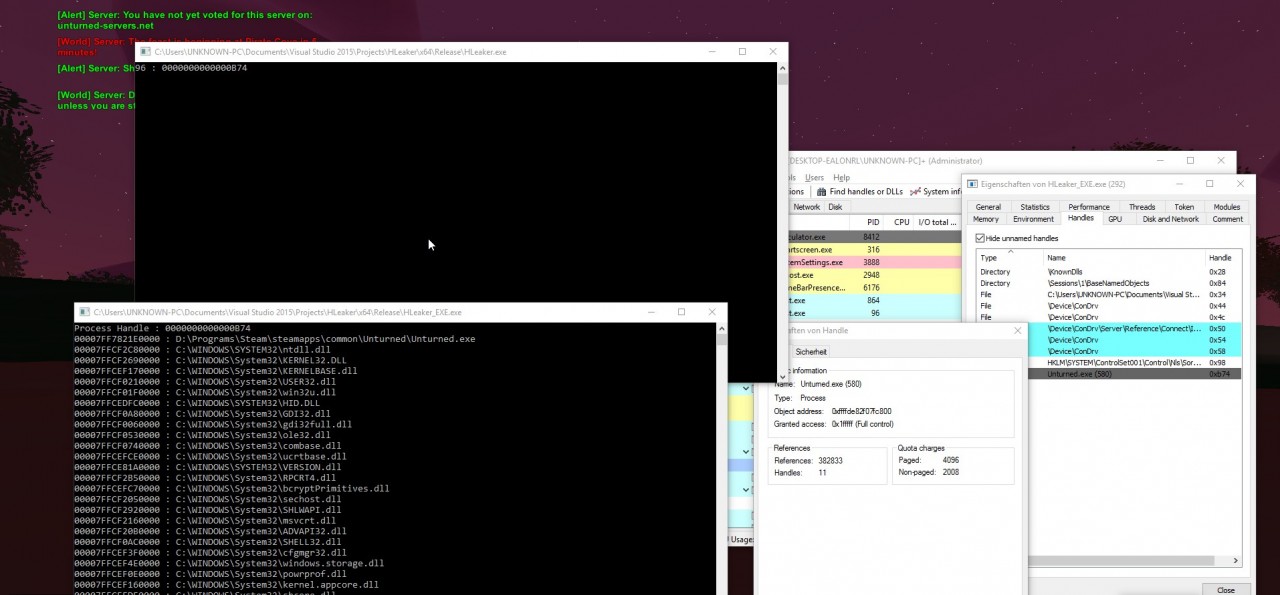
Task: Select the process row with PID 316
Action: pos(874,250)
